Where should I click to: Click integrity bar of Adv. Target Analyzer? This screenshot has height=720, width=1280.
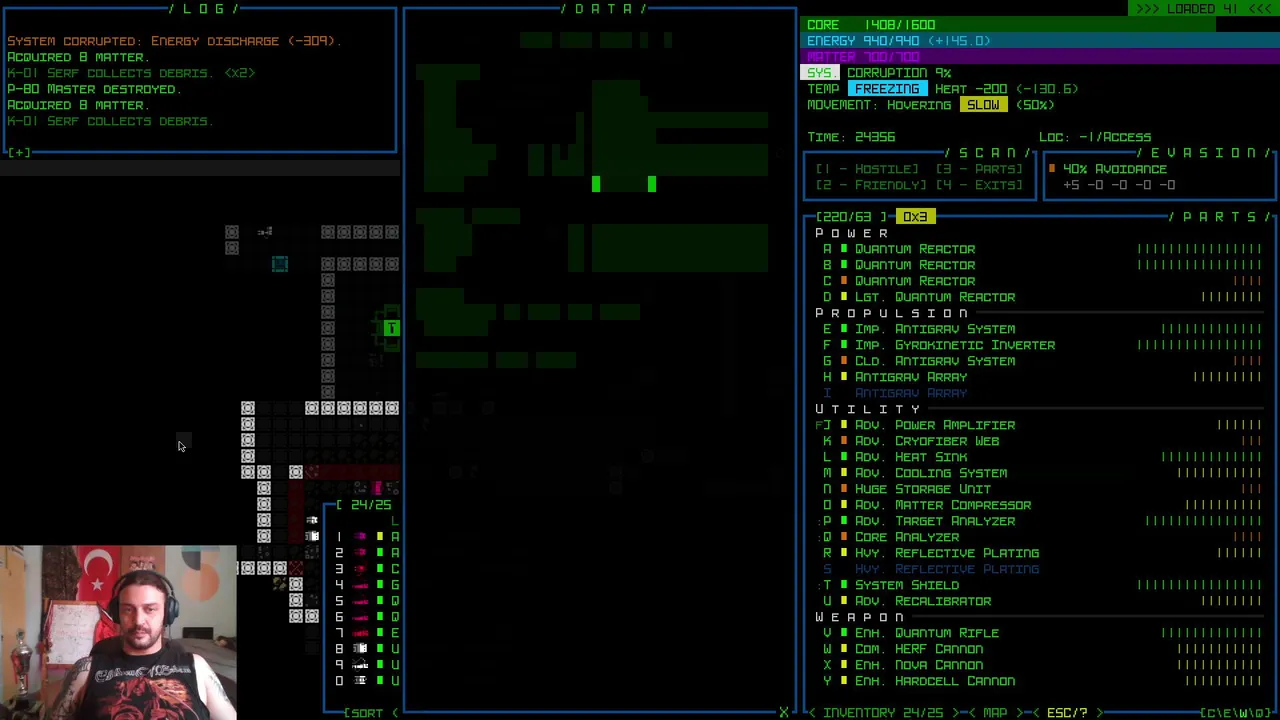pos(1203,521)
